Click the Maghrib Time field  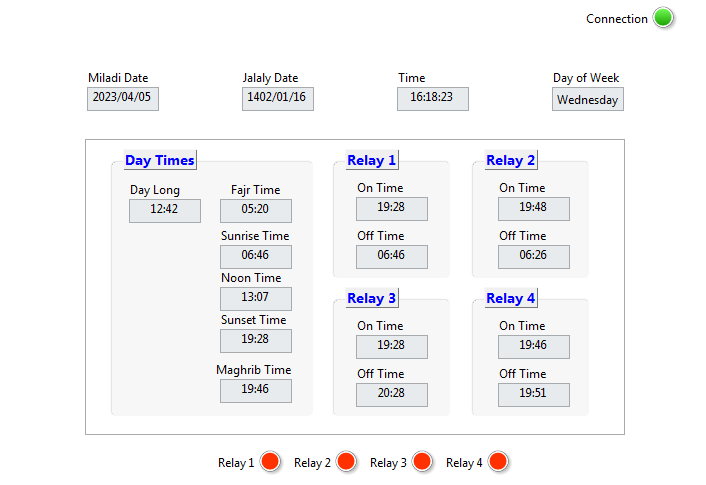256,391
